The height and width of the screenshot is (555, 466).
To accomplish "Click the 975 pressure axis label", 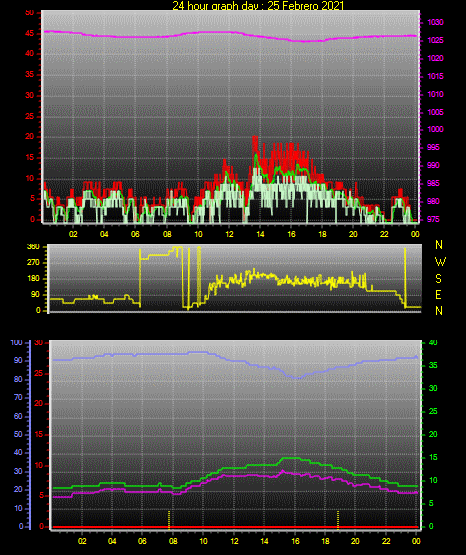I will [433, 219].
